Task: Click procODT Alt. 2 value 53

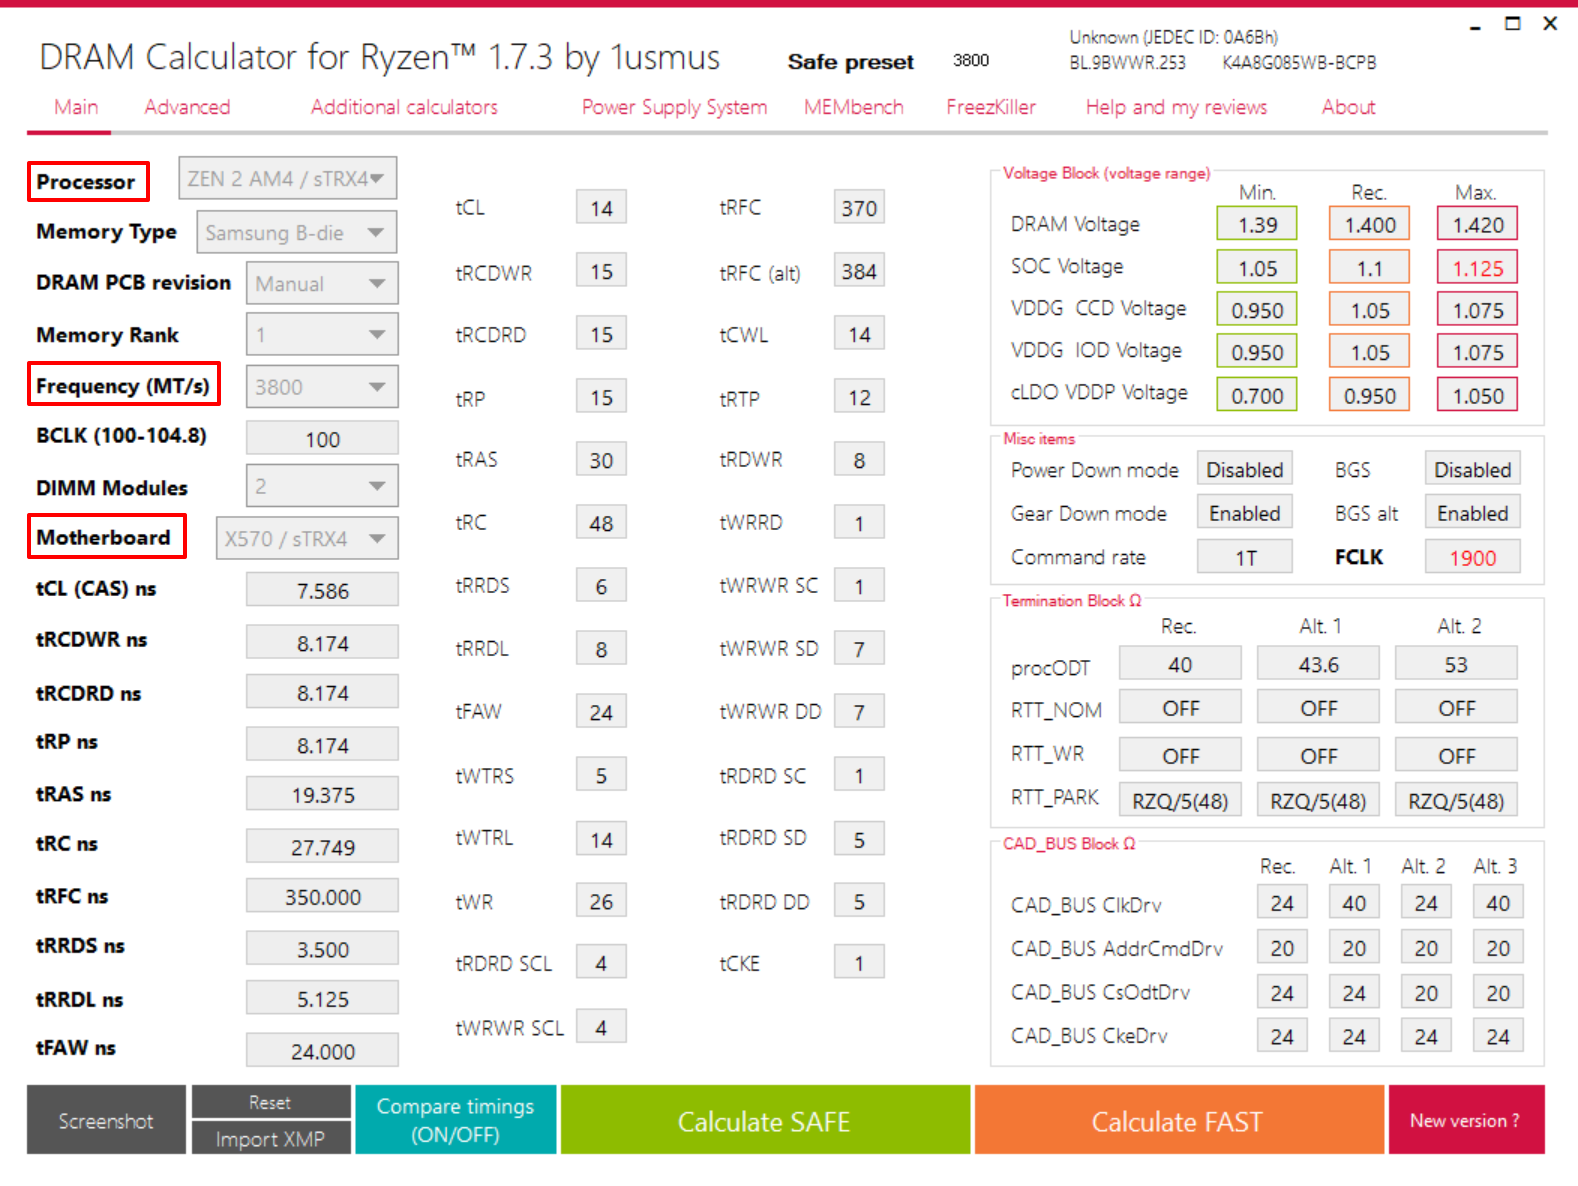Action: coord(1456,664)
